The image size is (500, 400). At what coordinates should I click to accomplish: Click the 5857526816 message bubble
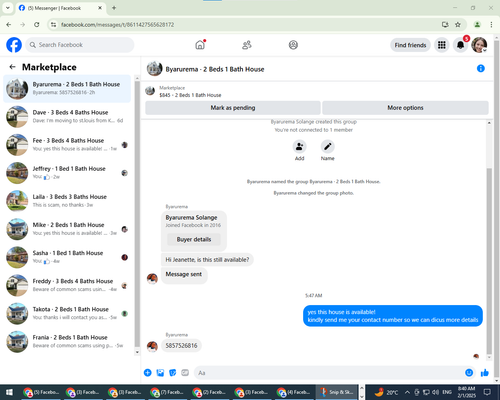(x=181, y=346)
